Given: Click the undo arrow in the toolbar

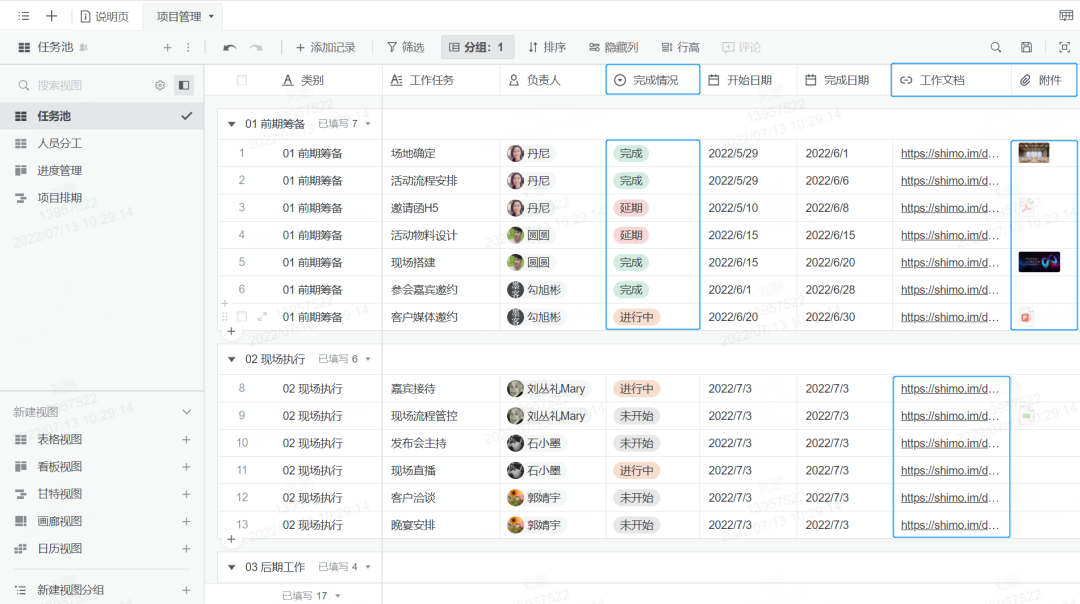Looking at the screenshot, I should [230, 47].
